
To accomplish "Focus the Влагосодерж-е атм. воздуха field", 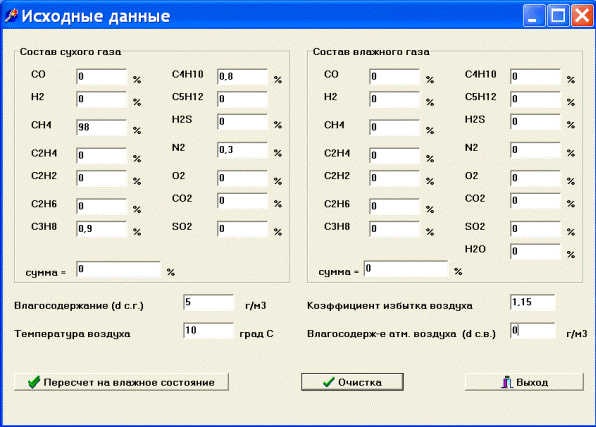I will pyautogui.click(x=533, y=331).
